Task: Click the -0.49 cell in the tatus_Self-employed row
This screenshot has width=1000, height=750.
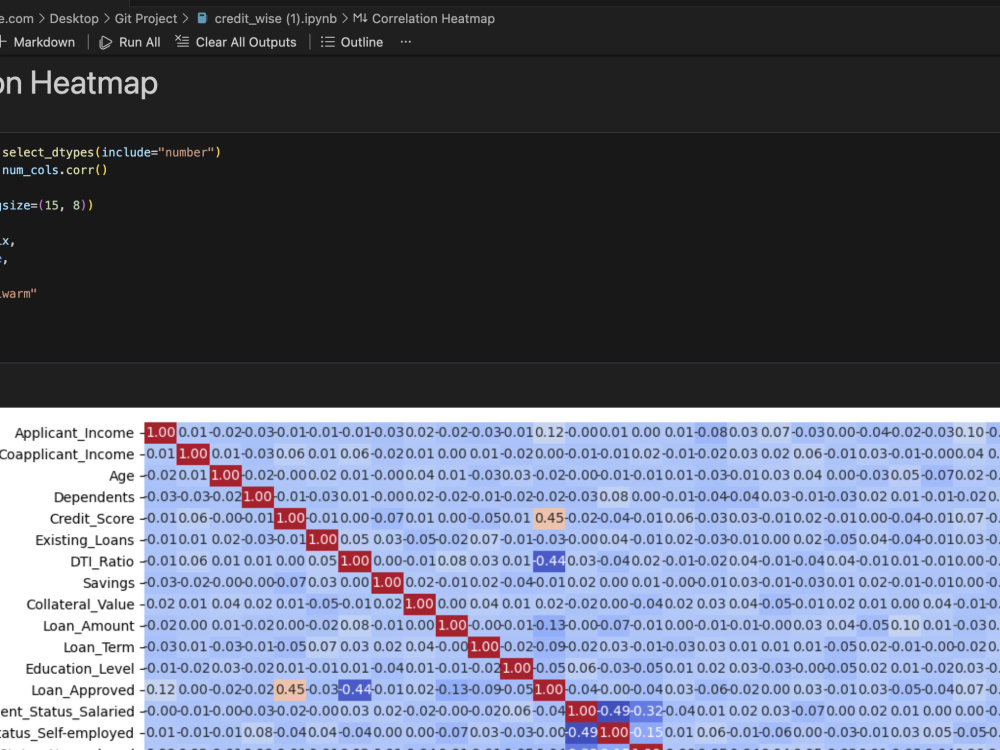Action: pyautogui.click(x=582, y=732)
